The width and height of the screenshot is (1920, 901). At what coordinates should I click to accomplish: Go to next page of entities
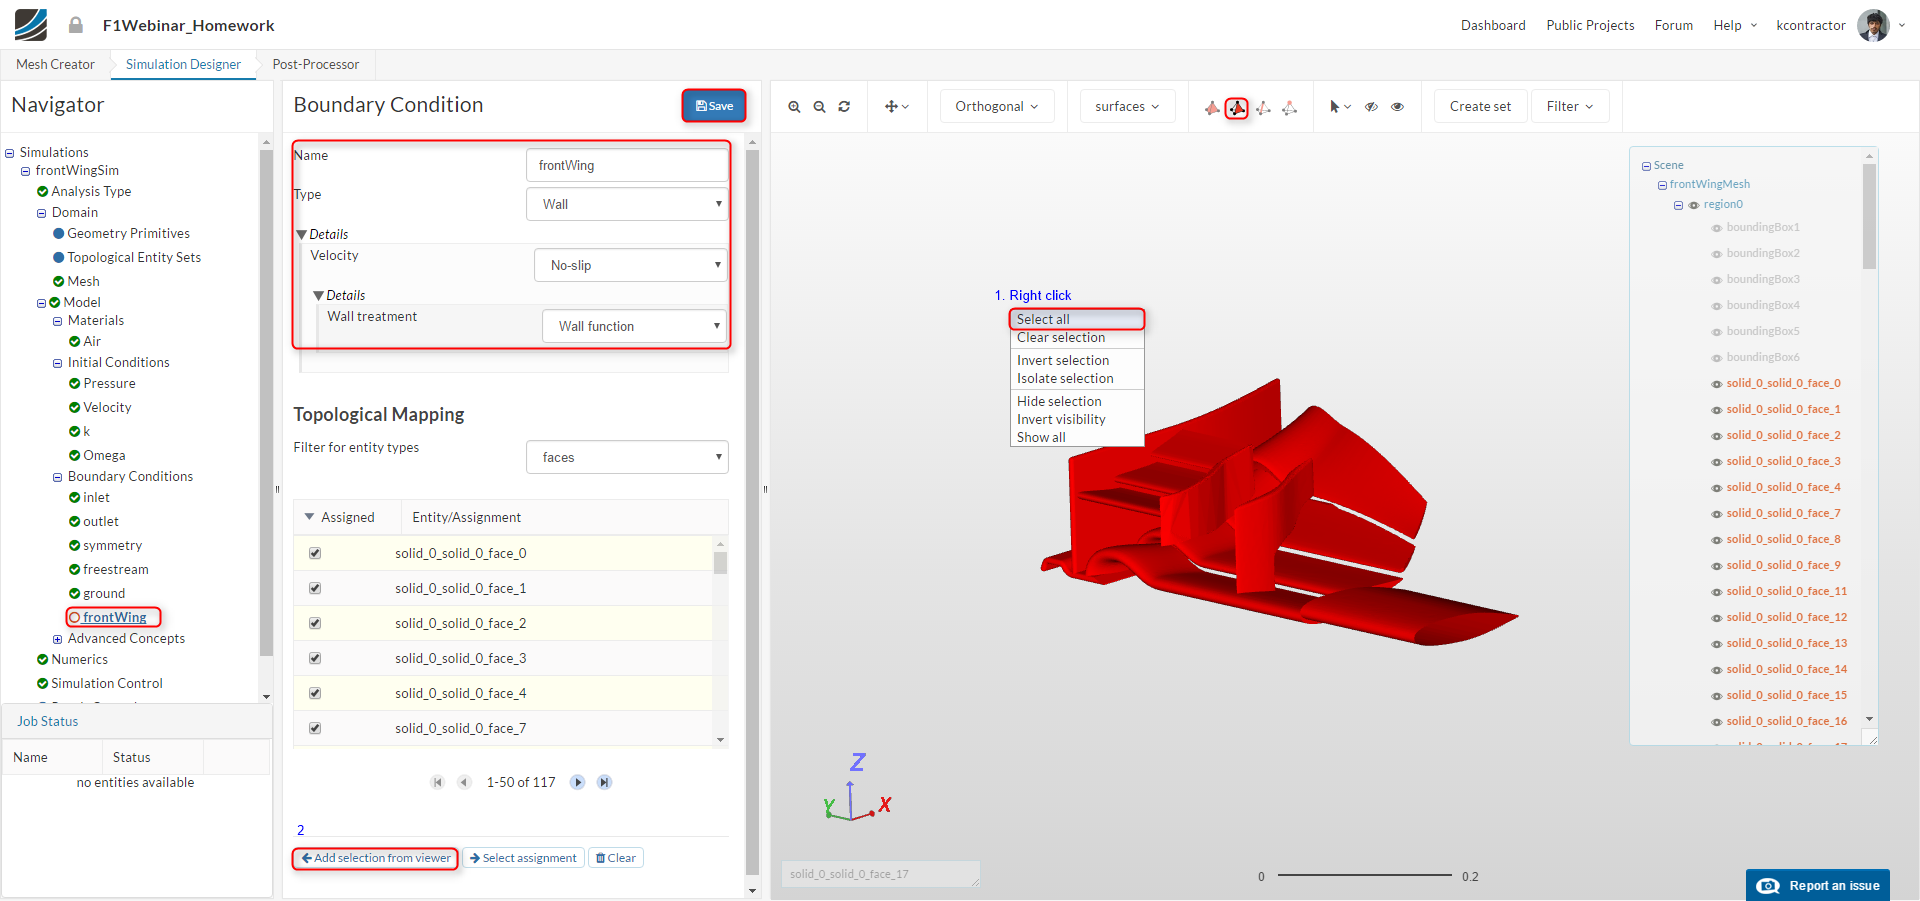coord(578,782)
